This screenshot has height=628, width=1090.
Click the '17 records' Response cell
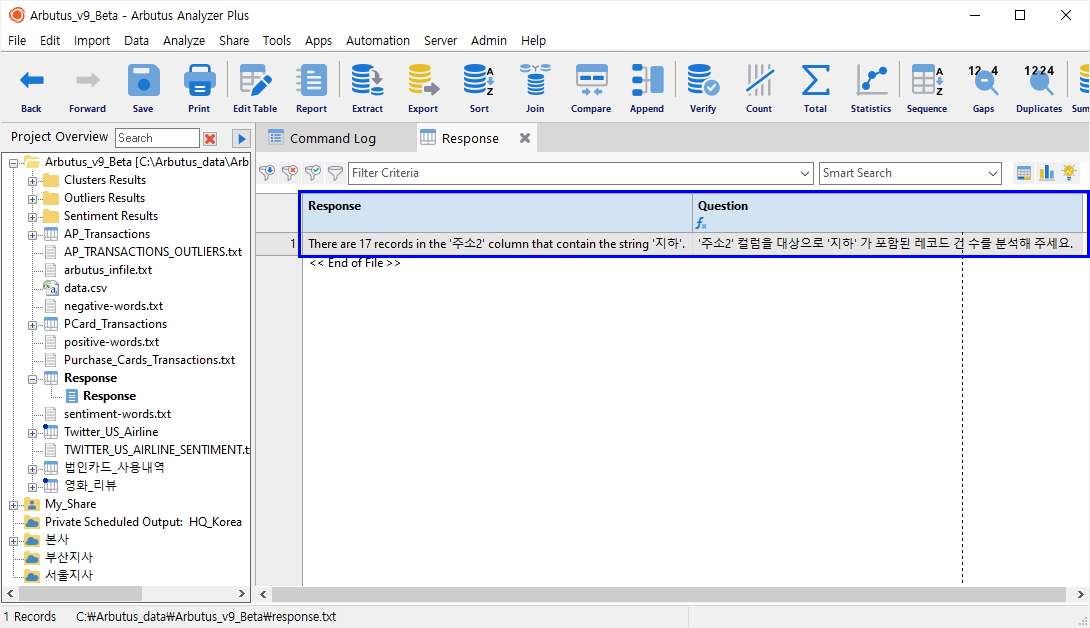coord(497,244)
